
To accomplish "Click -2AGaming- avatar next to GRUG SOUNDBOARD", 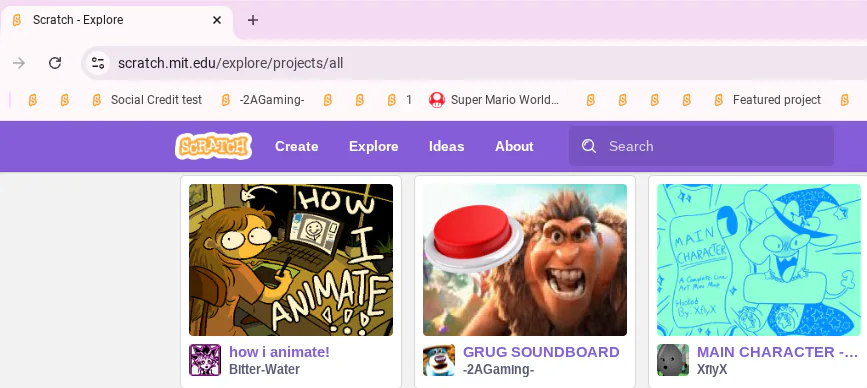I will coord(439,360).
